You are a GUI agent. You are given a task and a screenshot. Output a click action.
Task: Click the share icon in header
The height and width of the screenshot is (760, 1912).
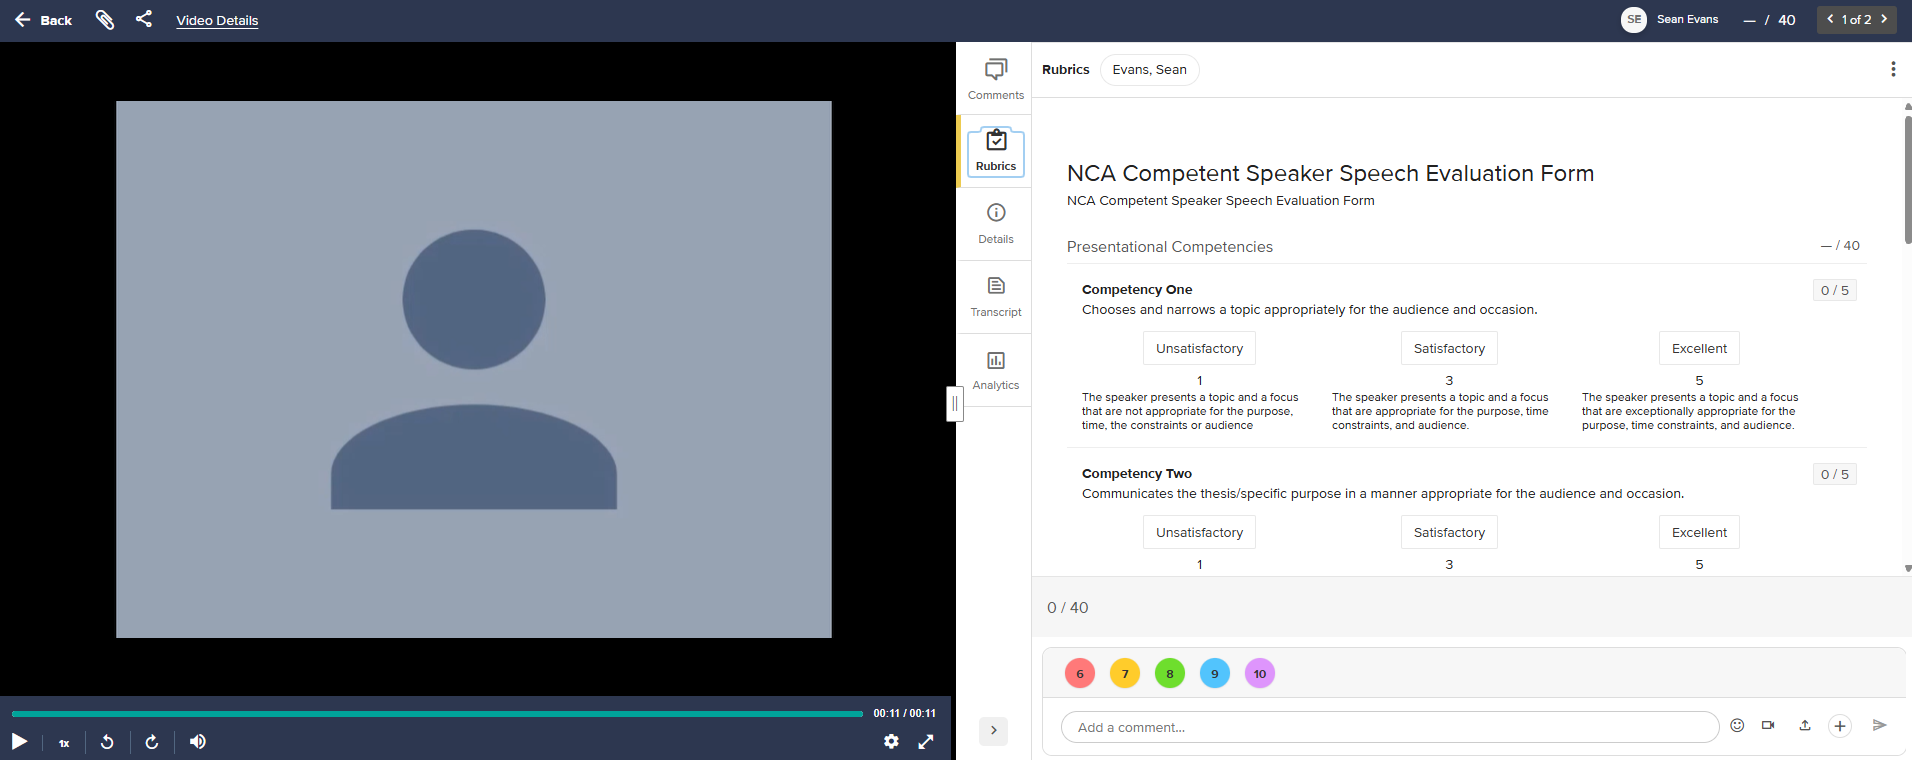(x=144, y=19)
